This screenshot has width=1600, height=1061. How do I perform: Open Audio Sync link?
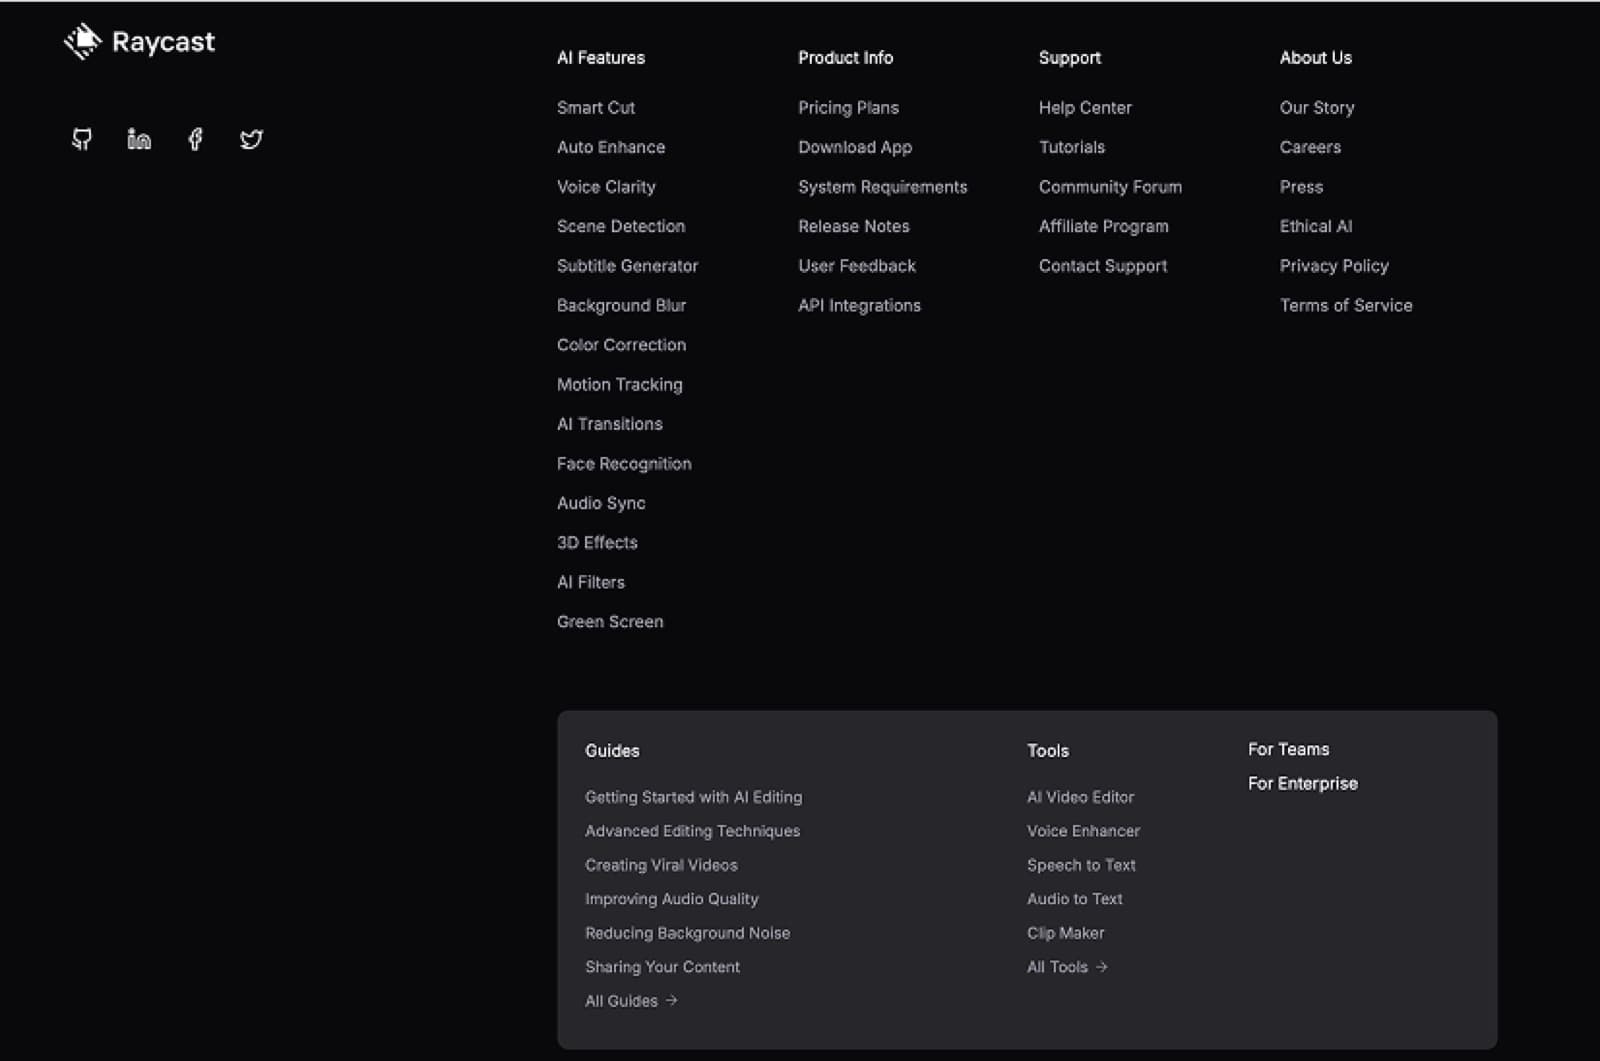click(x=601, y=503)
